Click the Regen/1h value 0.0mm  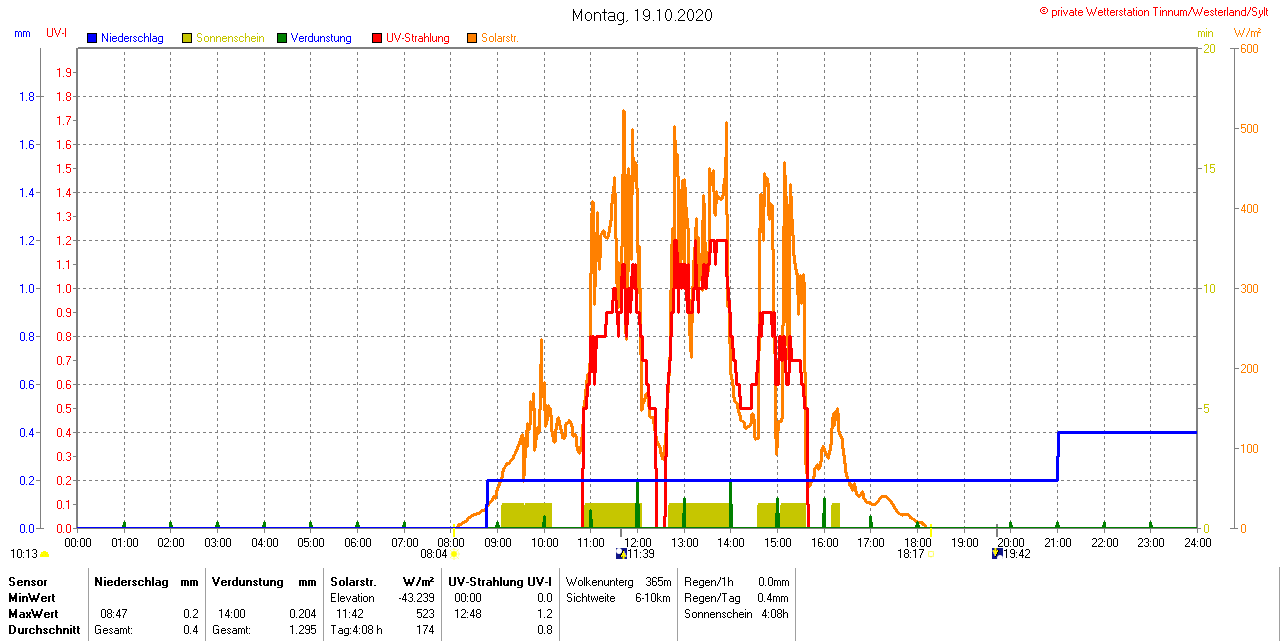coord(773,582)
